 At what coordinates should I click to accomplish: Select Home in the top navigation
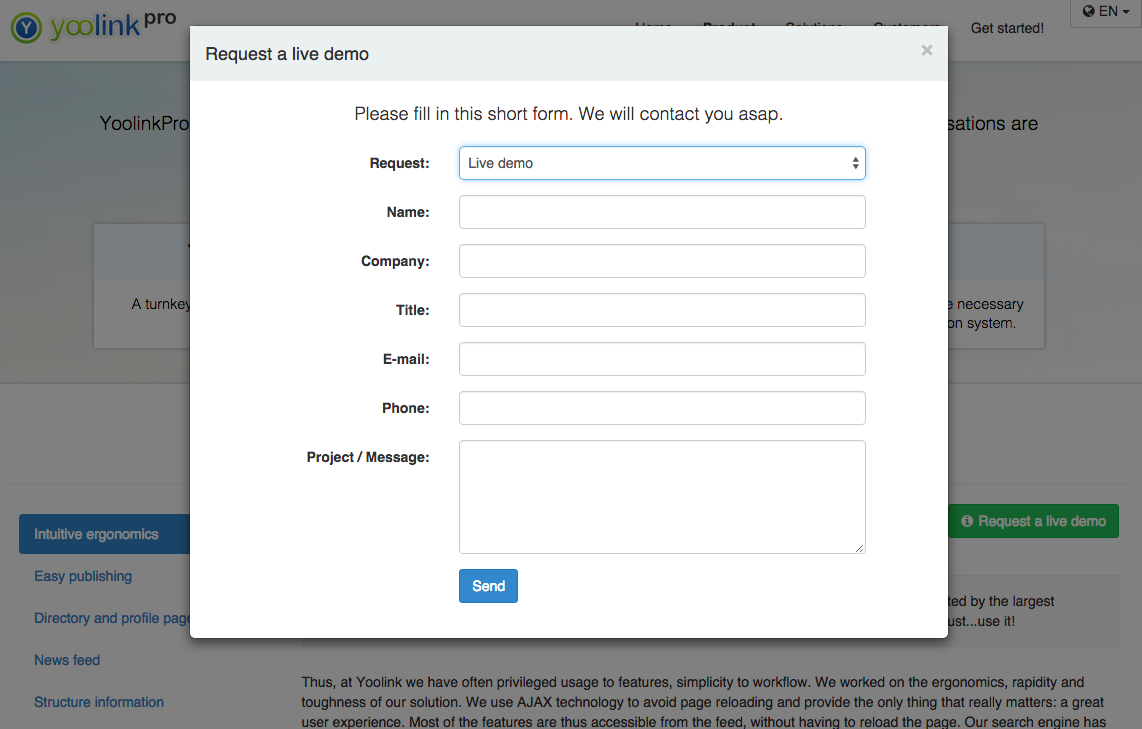653,28
